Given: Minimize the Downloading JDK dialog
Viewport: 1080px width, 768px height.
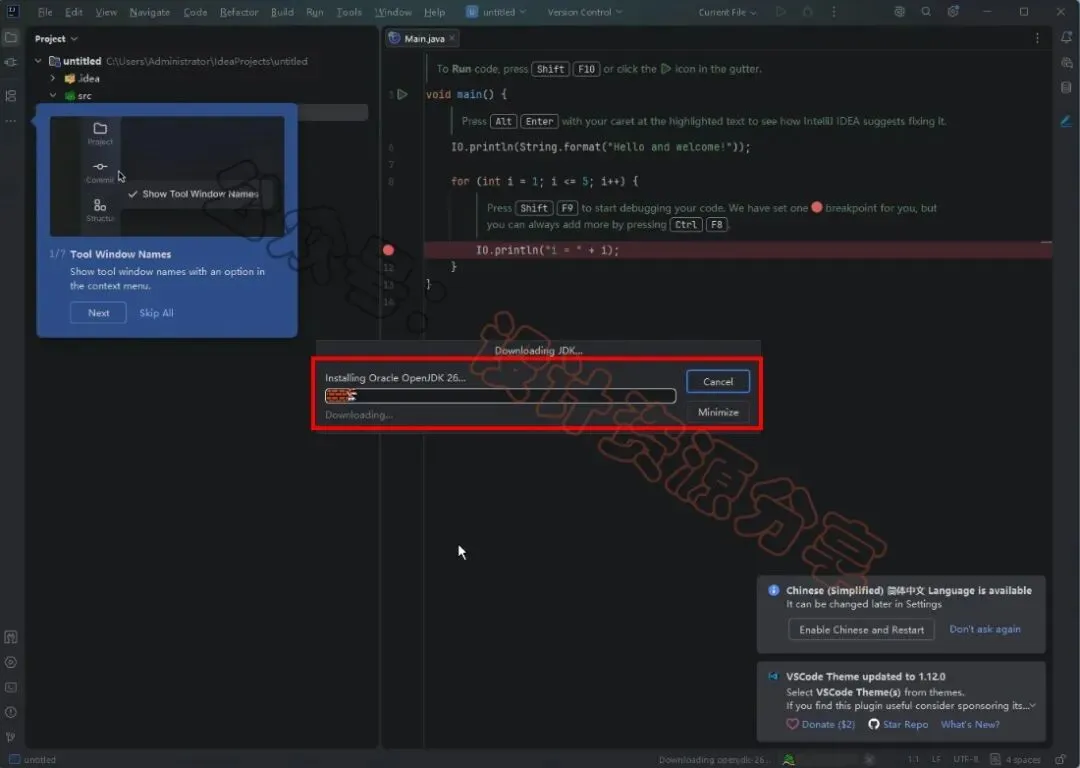Looking at the screenshot, I should coord(718,412).
